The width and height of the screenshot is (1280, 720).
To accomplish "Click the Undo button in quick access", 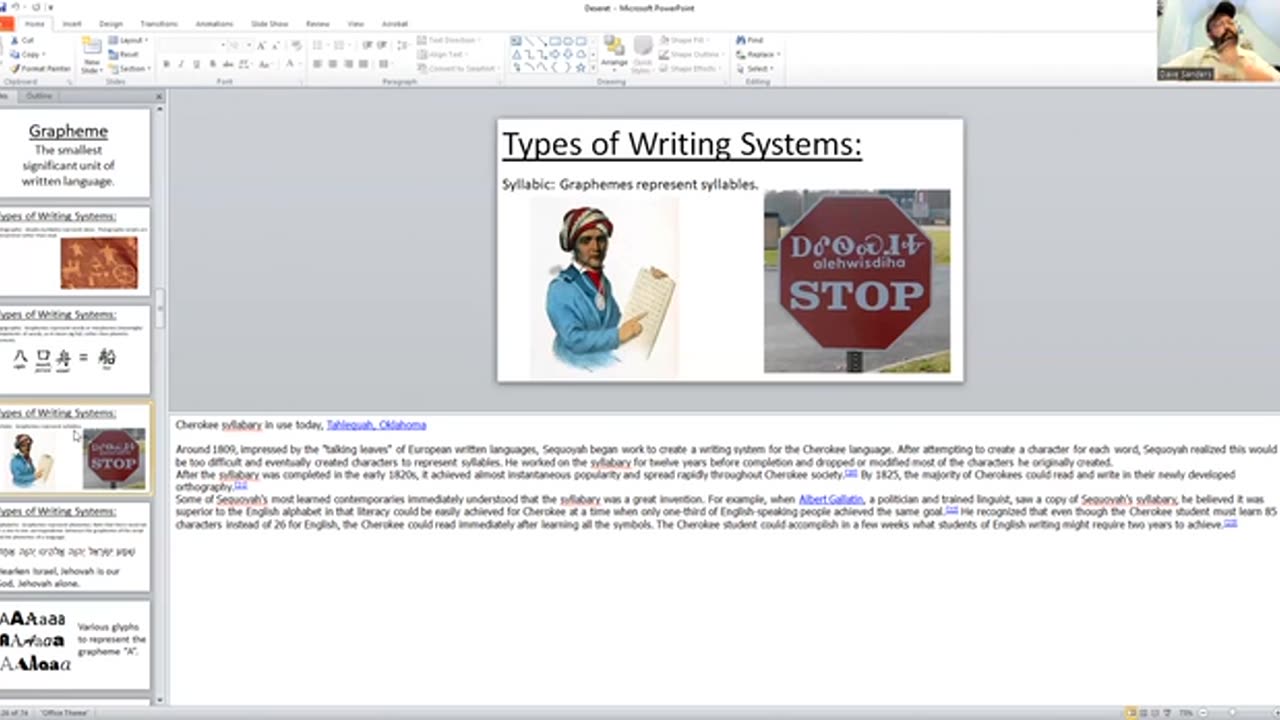I will 17,7.
